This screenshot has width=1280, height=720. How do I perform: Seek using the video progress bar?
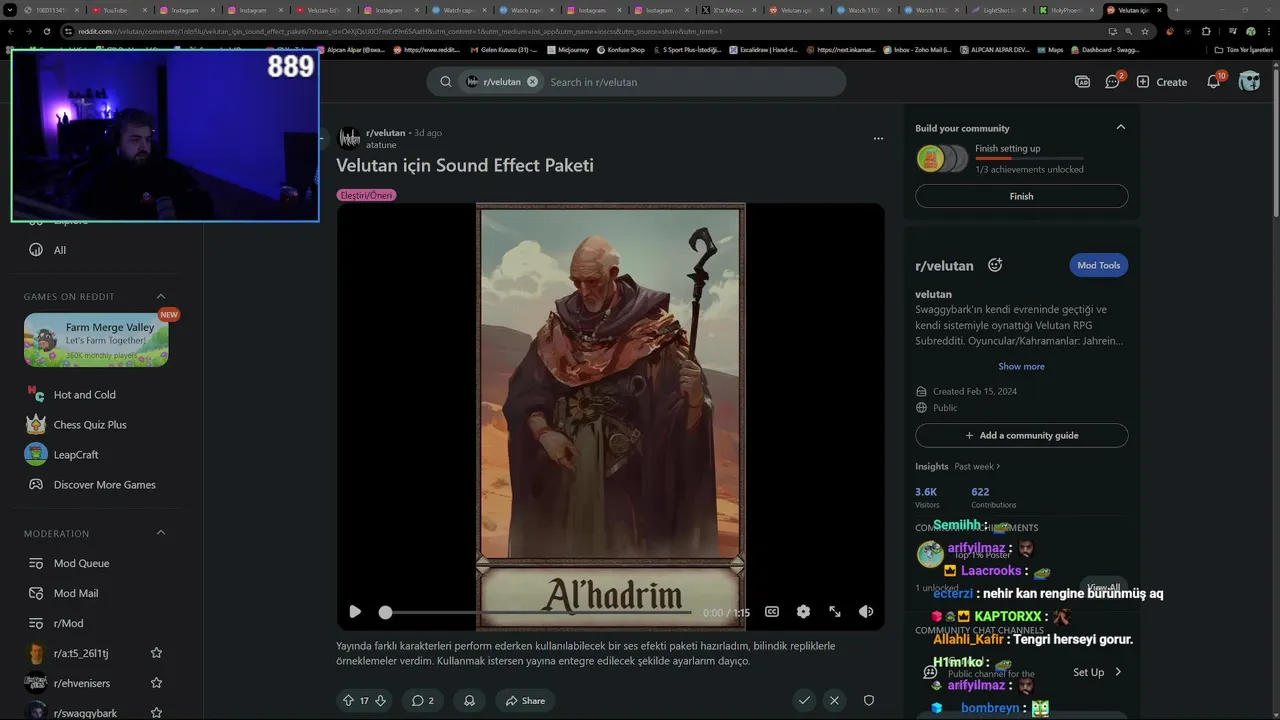point(537,612)
